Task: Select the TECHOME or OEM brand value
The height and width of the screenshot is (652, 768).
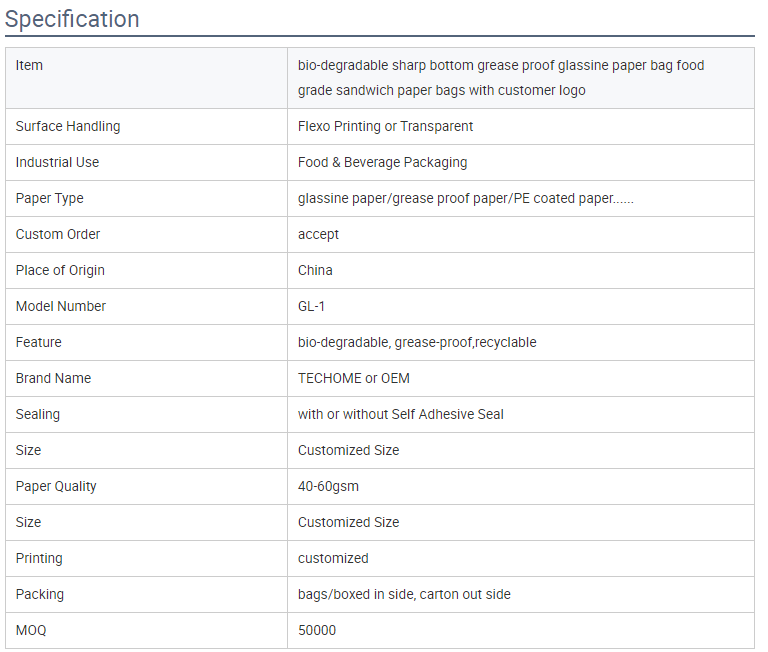Action: pos(354,378)
